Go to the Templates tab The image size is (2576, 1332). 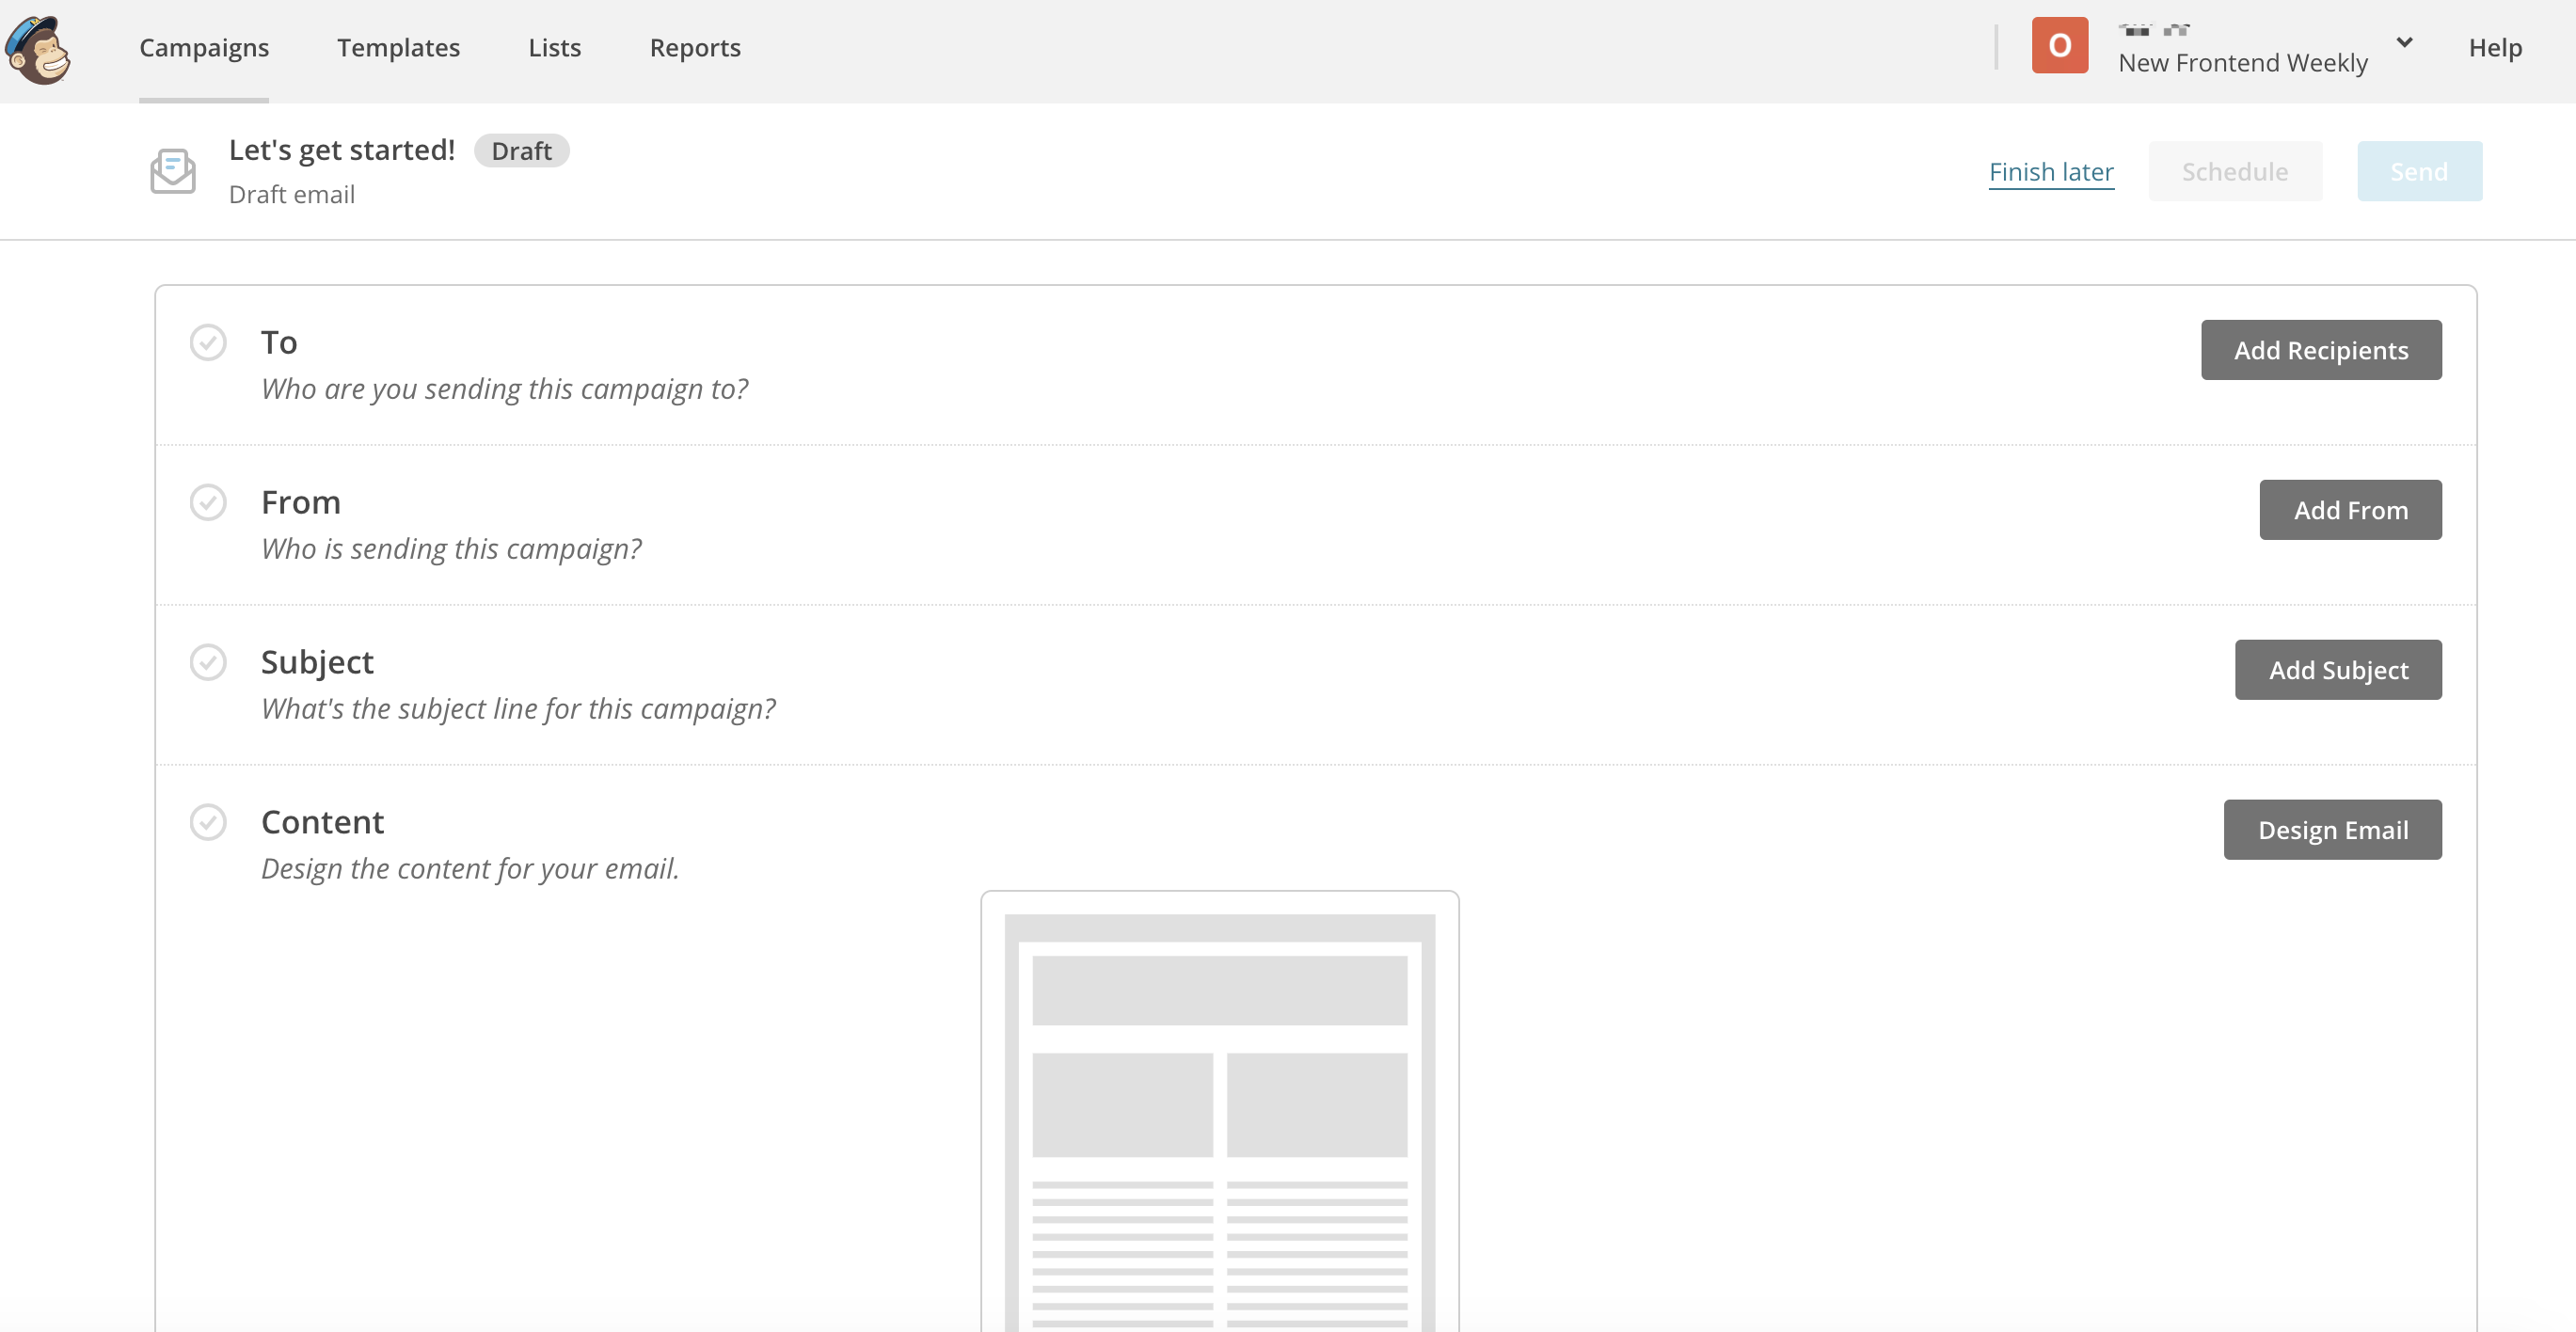click(398, 48)
